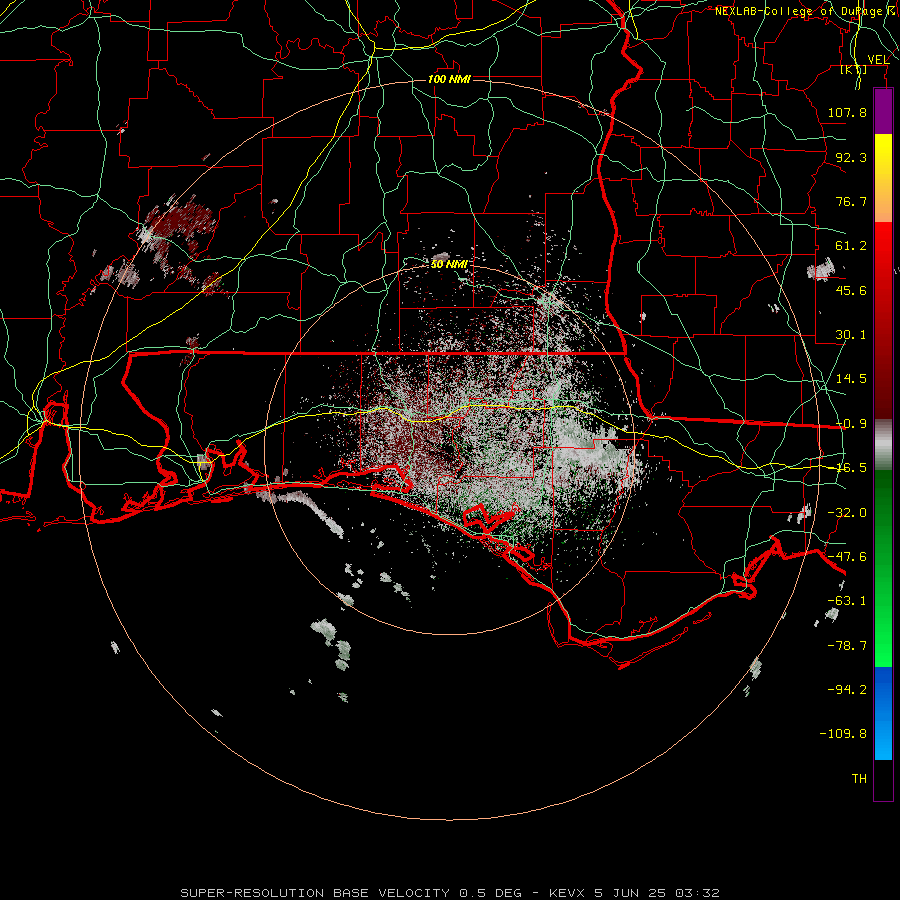The image size is (900, 900).
Task: Click the -63.1 velocity scale value
Action: click(x=847, y=601)
